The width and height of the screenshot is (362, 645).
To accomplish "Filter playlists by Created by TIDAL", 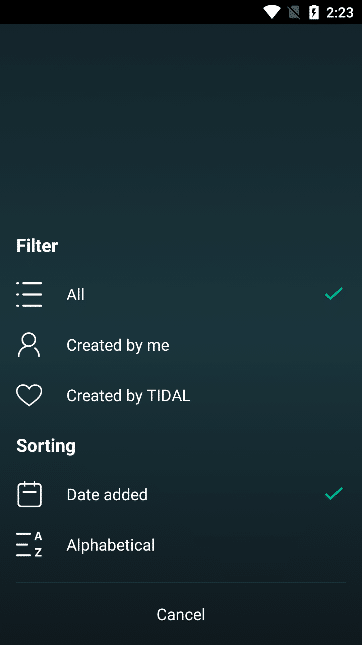I will tap(181, 395).
